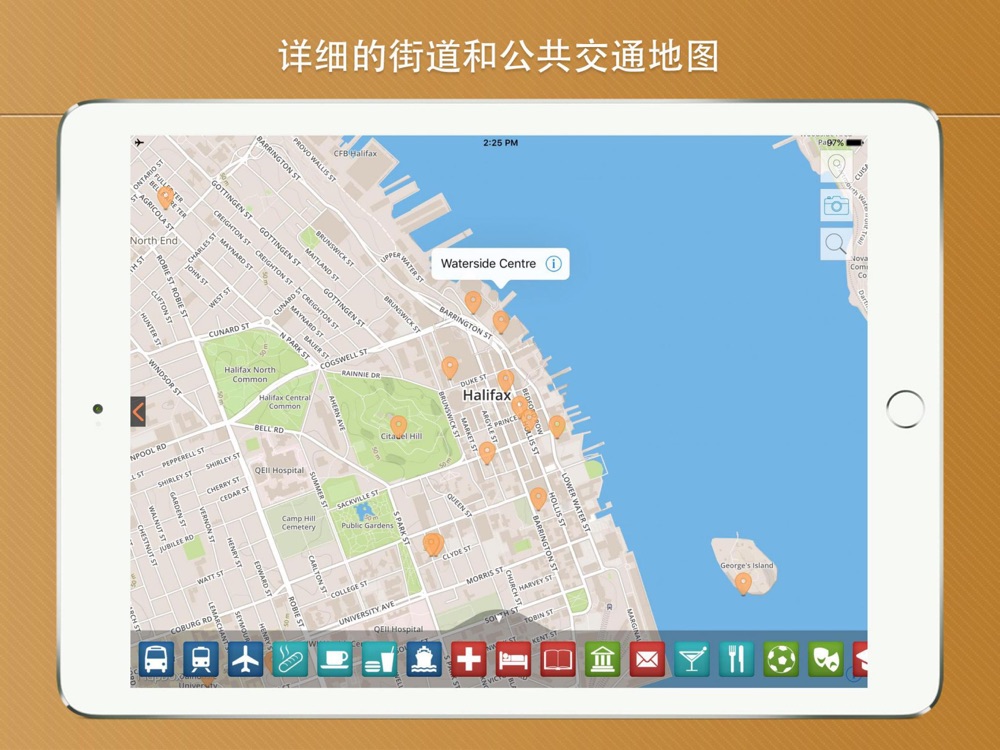Viewport: 1000px width, 750px height.
Task: Click the Public Gardens label
Action: pyautogui.click(x=367, y=526)
